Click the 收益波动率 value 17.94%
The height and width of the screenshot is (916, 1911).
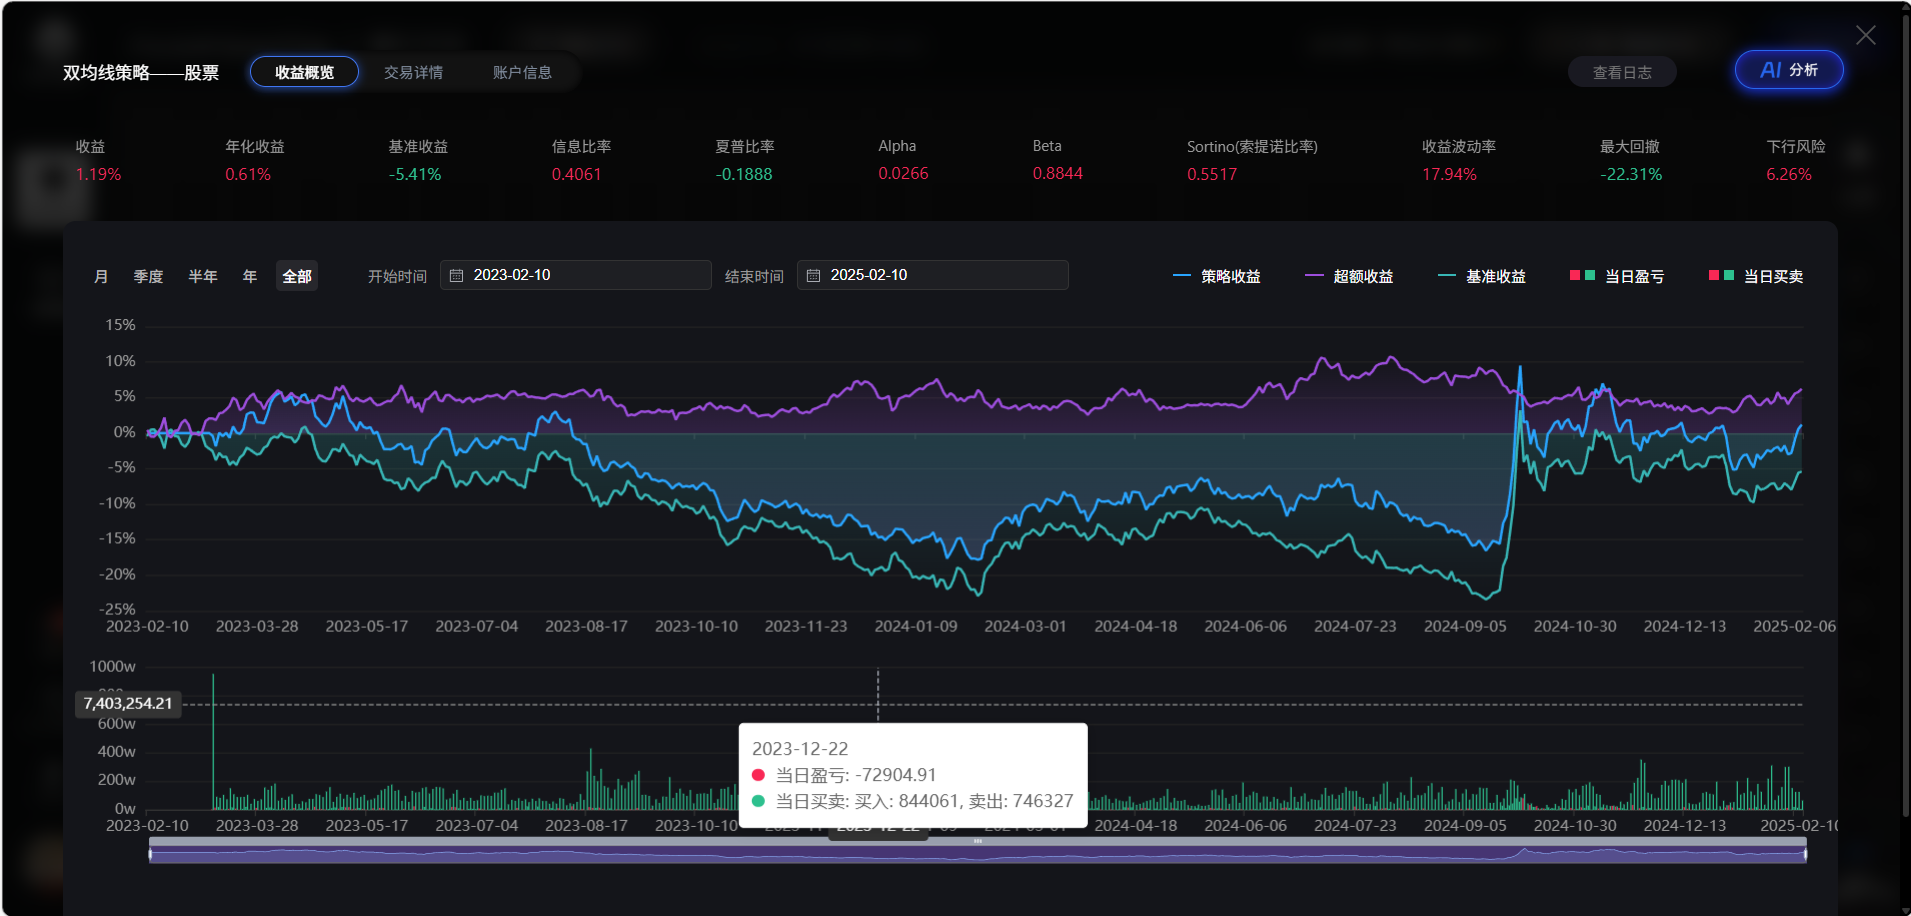pyautogui.click(x=1449, y=174)
